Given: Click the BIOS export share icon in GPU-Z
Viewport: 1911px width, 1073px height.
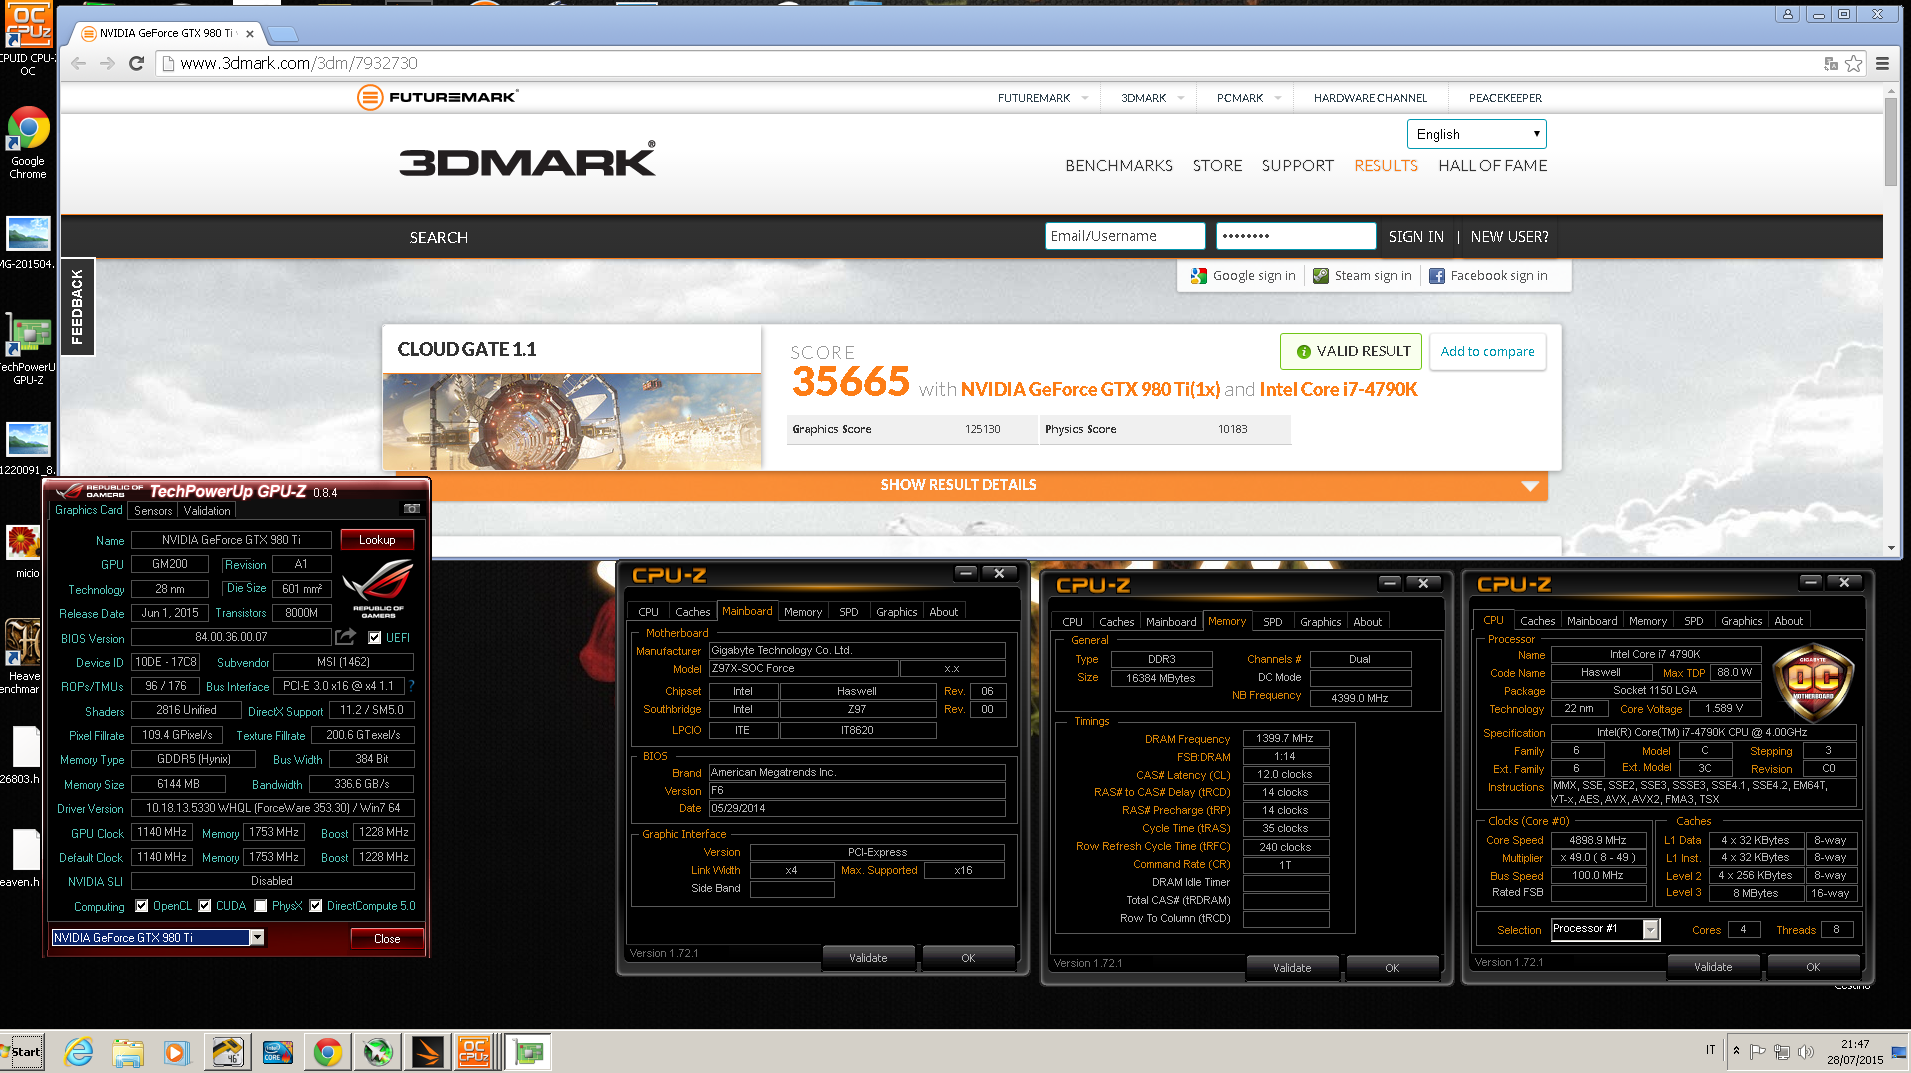Looking at the screenshot, I should pyautogui.click(x=346, y=636).
